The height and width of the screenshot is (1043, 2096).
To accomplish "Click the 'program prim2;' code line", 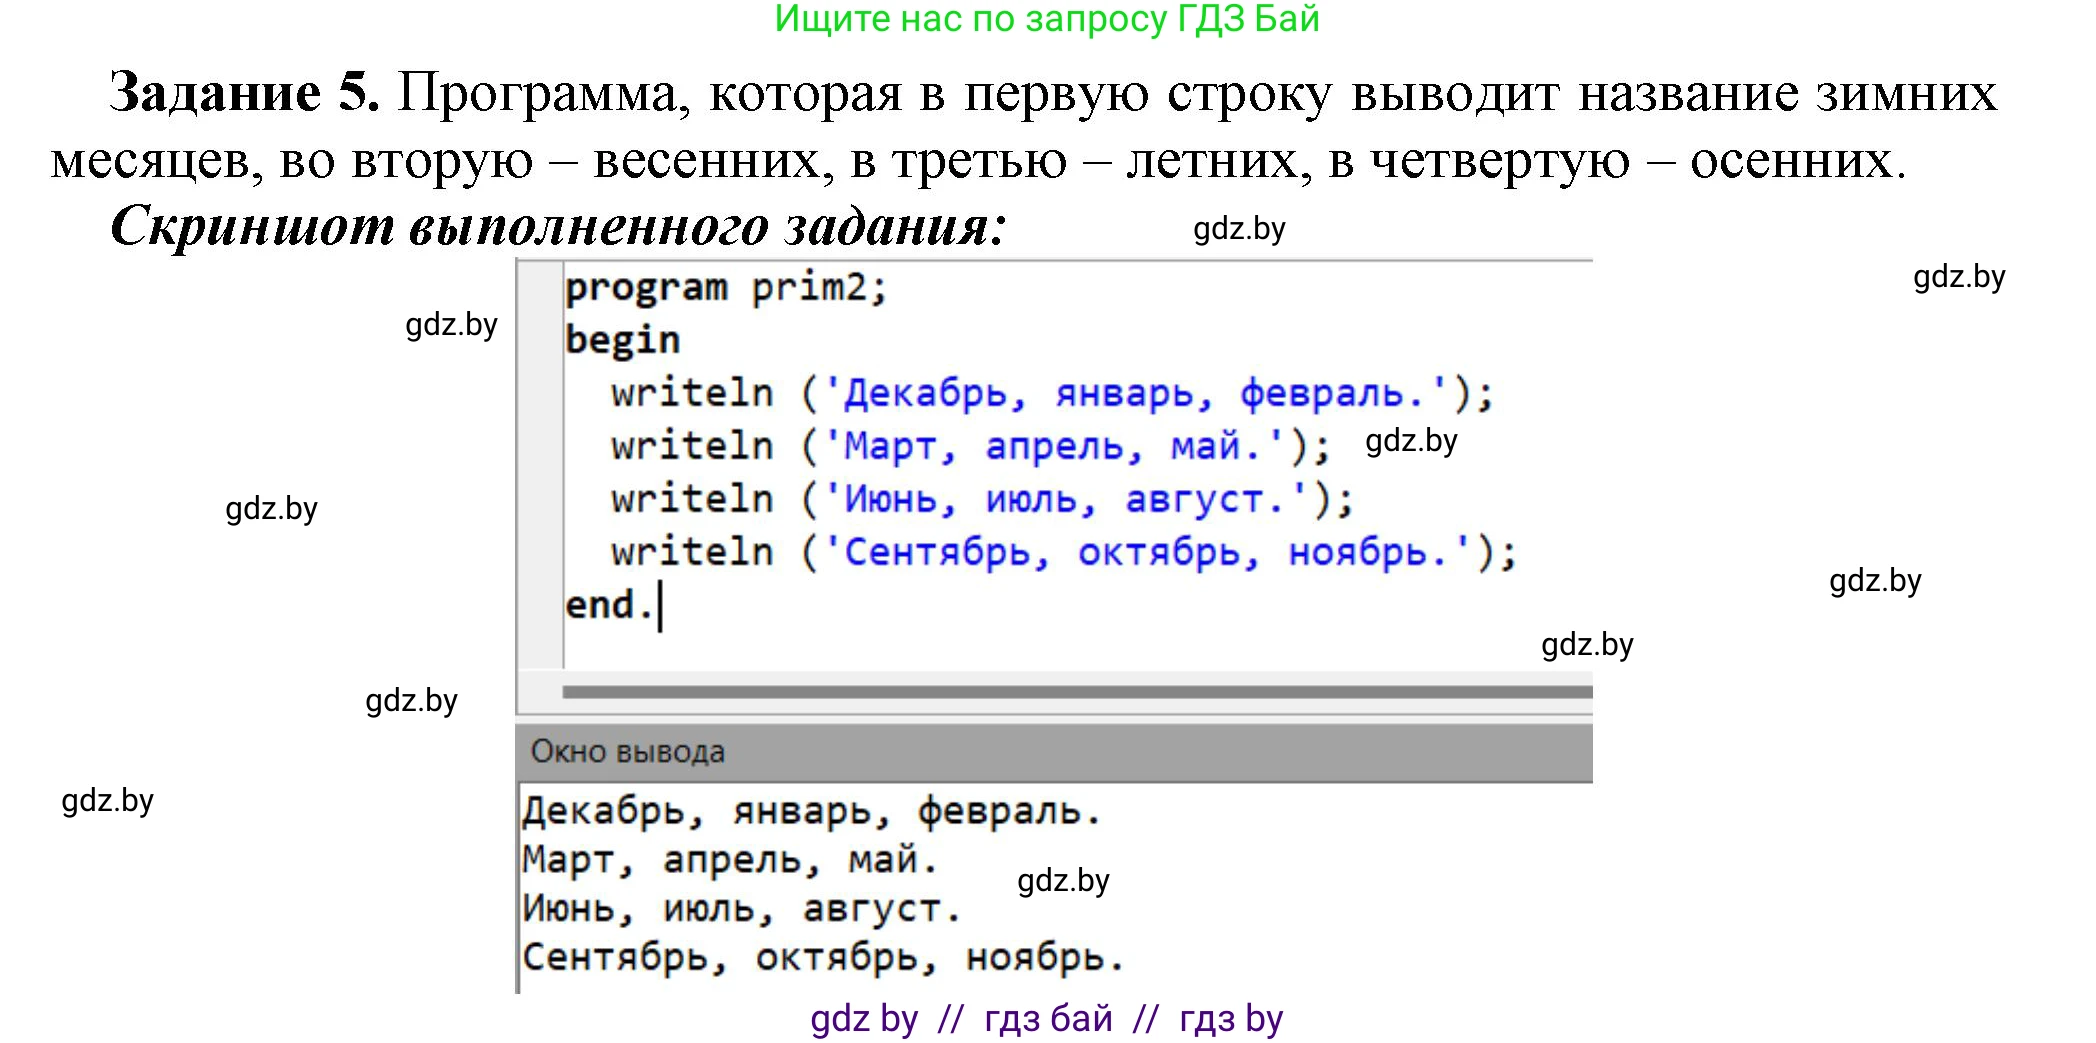I will tap(726, 288).
